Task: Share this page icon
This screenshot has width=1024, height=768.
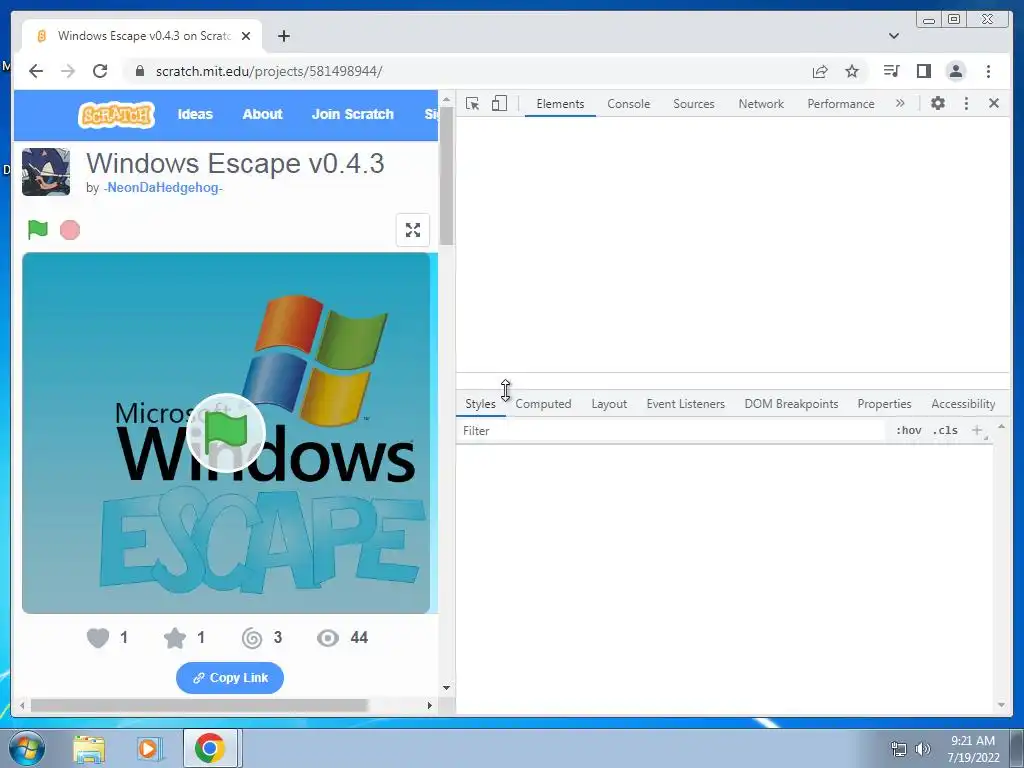Action: tap(820, 71)
